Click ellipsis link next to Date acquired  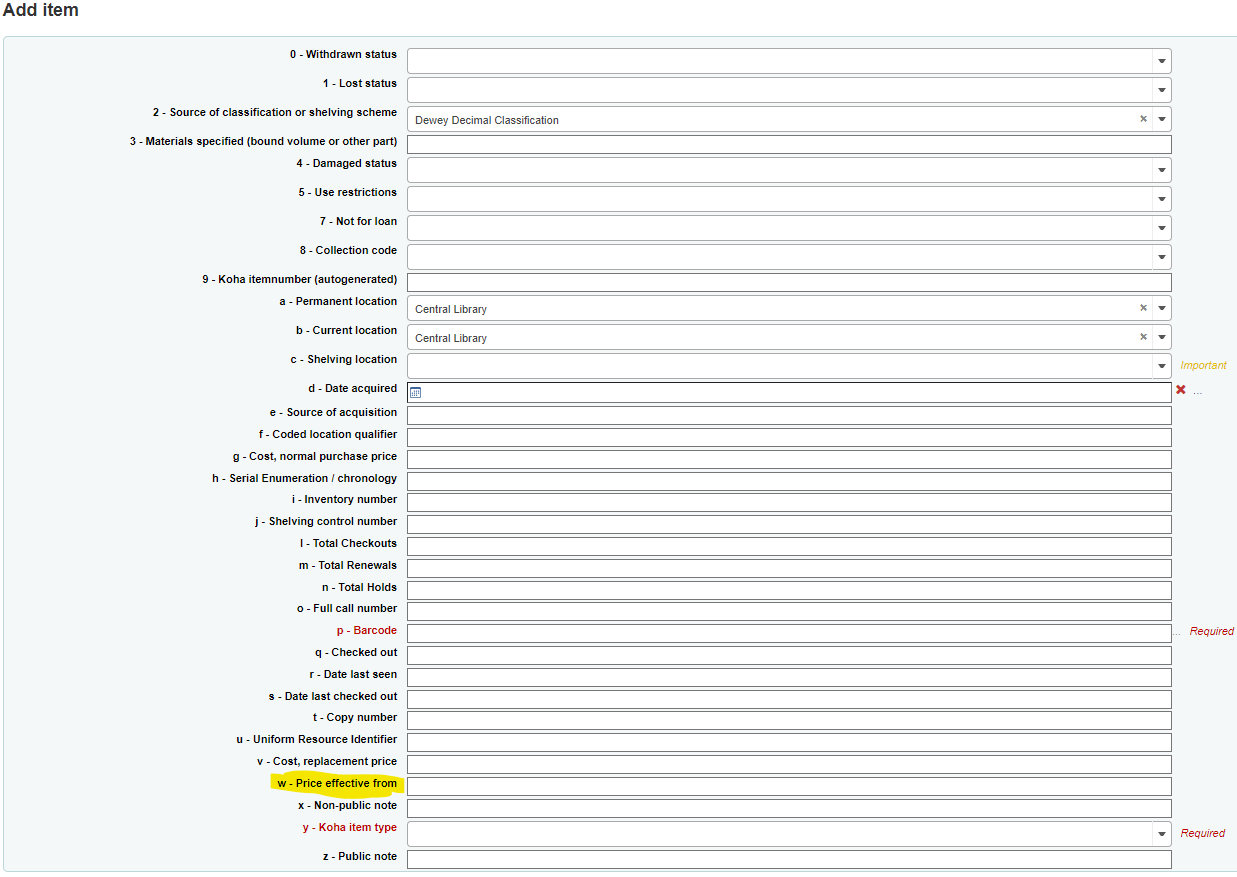pyautogui.click(x=1198, y=391)
